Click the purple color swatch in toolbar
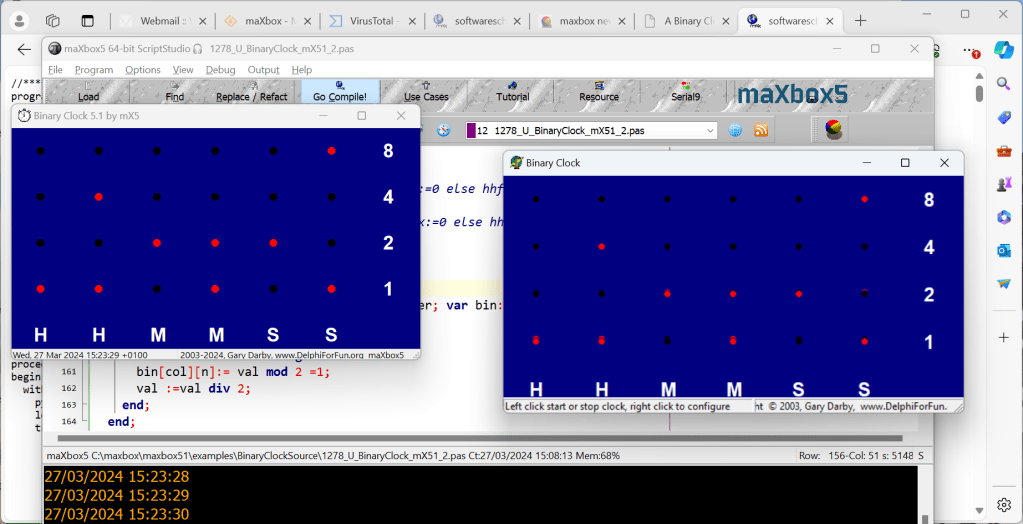This screenshot has height=524, width=1023. coord(471,130)
